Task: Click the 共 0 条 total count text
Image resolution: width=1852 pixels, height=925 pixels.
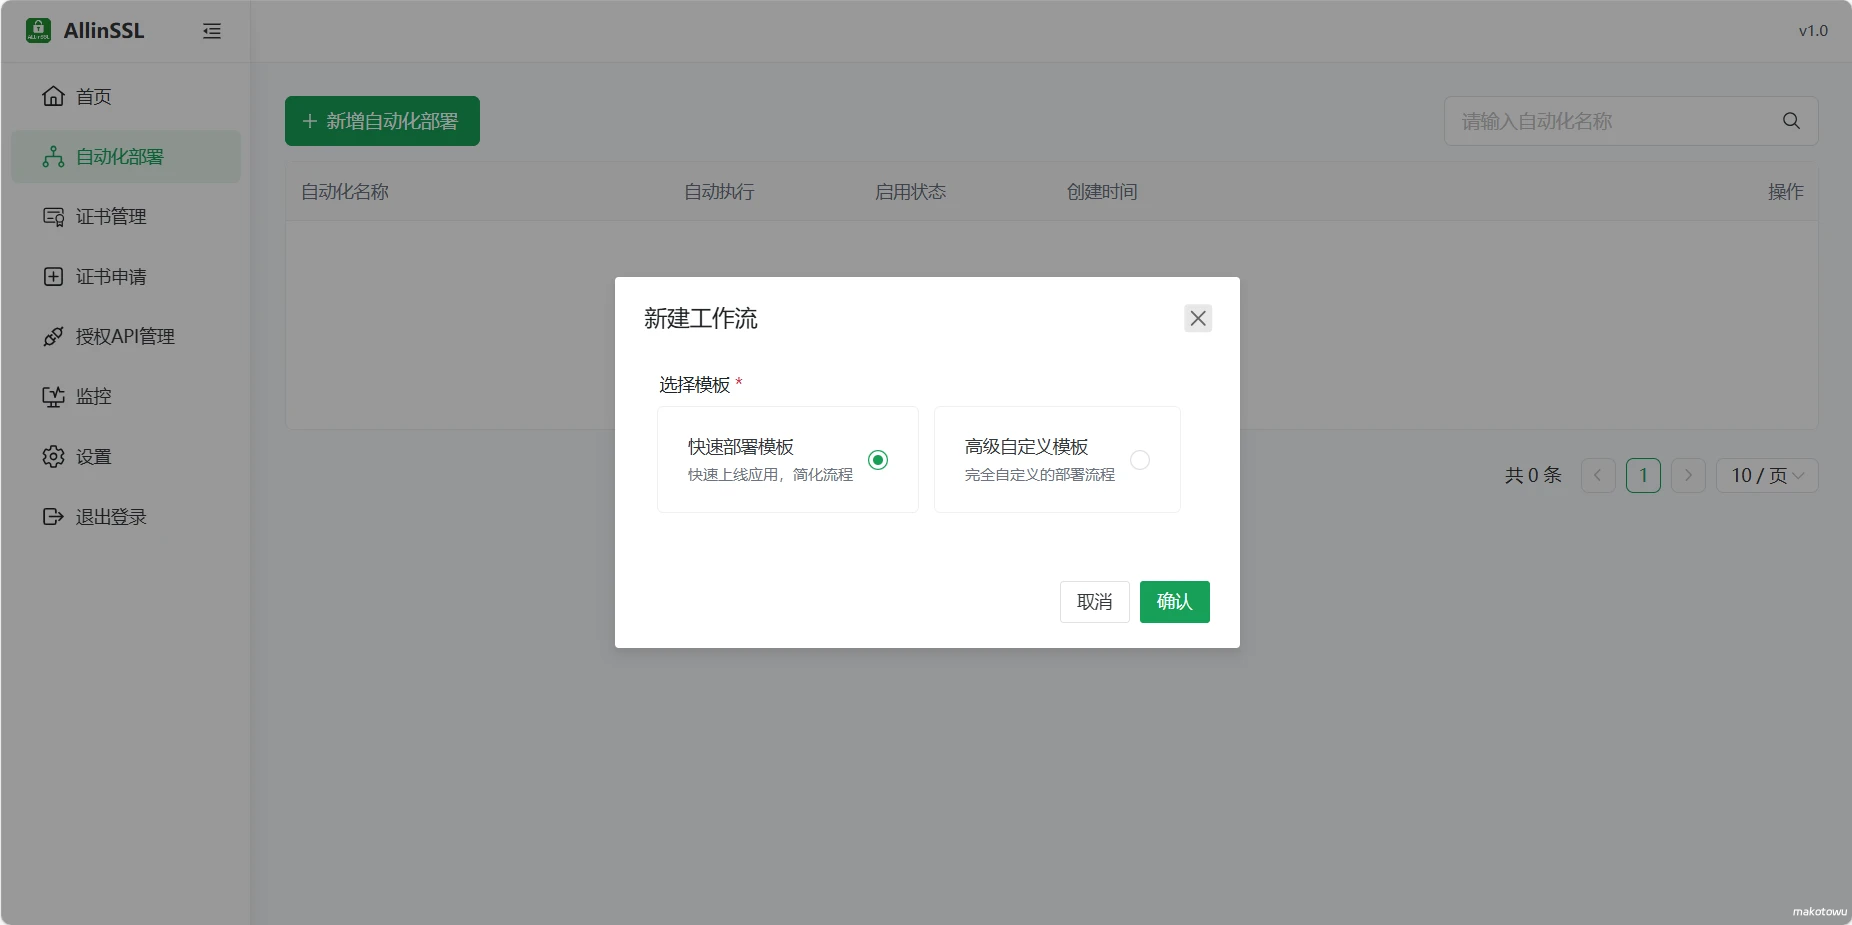Action: tap(1533, 475)
